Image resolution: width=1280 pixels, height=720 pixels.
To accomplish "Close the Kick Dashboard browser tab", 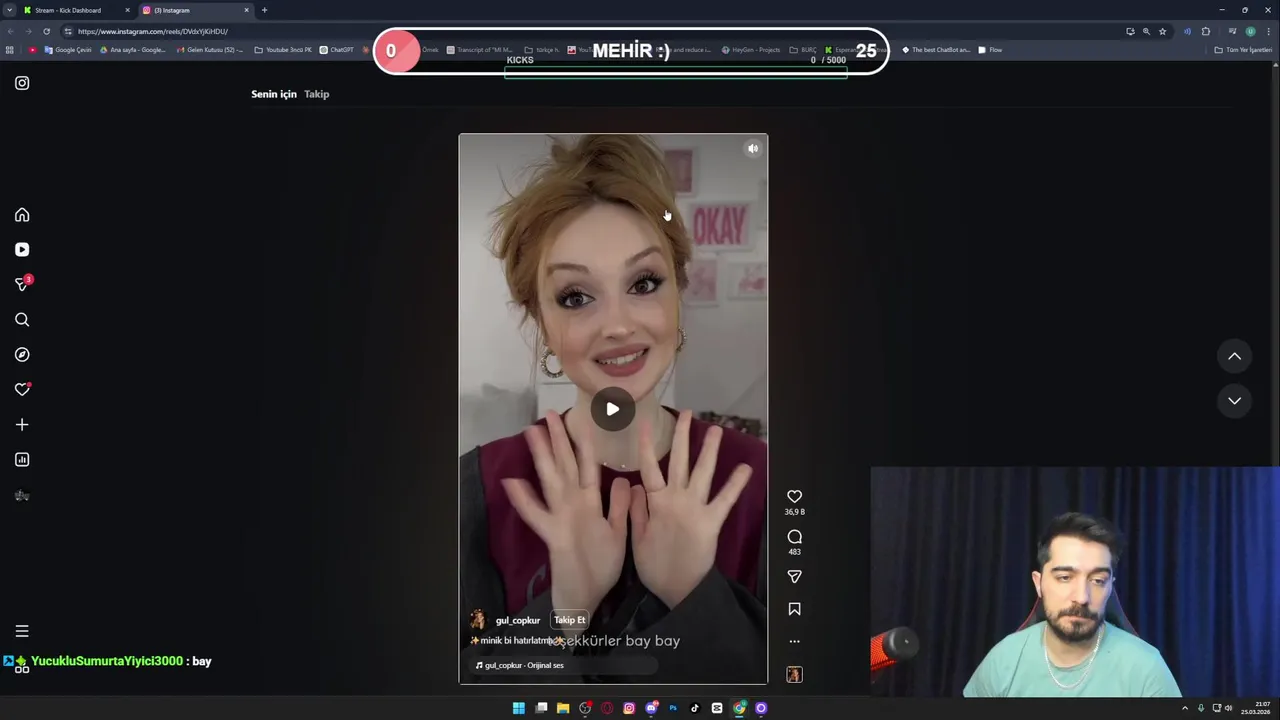I will point(127,10).
